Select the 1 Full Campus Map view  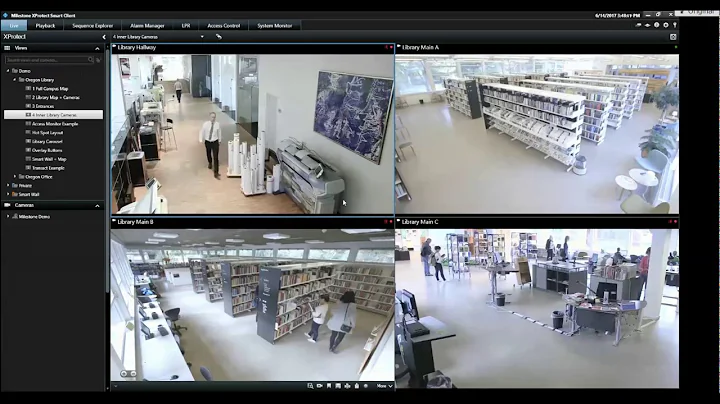[50, 89]
